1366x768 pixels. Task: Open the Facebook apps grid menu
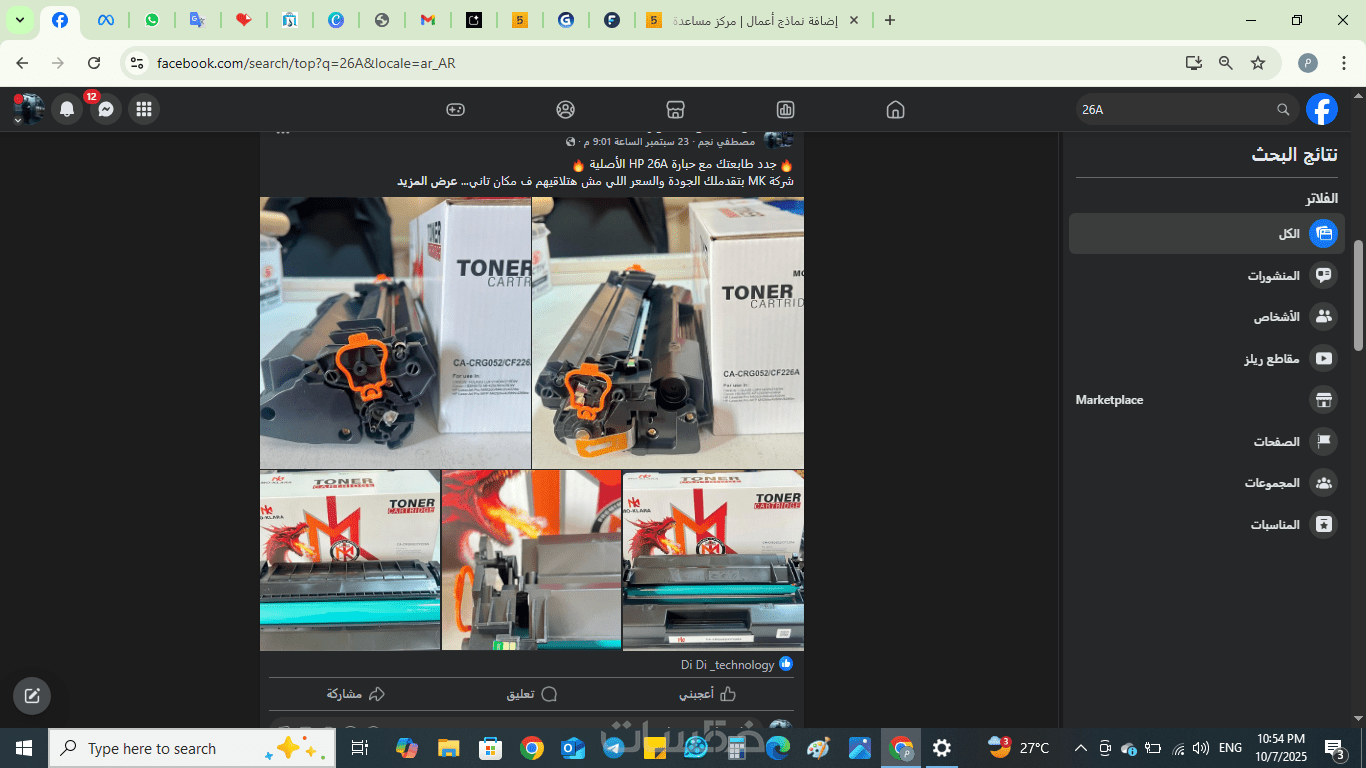[x=143, y=109]
